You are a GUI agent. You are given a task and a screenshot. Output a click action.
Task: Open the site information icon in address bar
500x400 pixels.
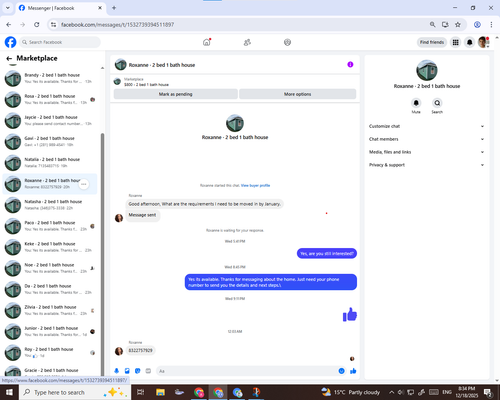pos(53,25)
